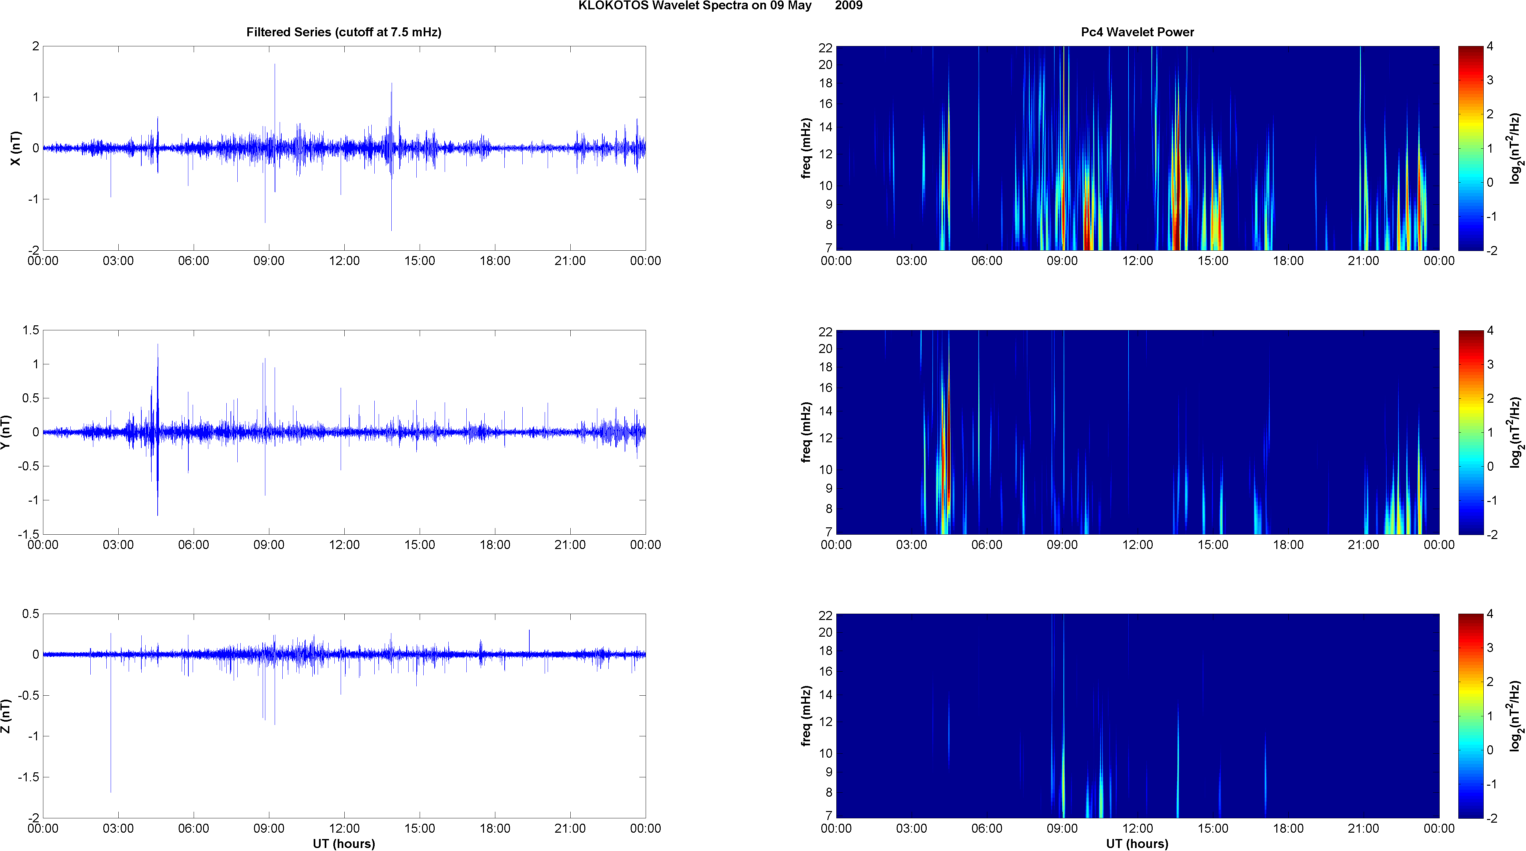Click the large negative Z spike near 03:00
Image resolution: width=1526 pixels, height=851 pixels.
[111, 760]
